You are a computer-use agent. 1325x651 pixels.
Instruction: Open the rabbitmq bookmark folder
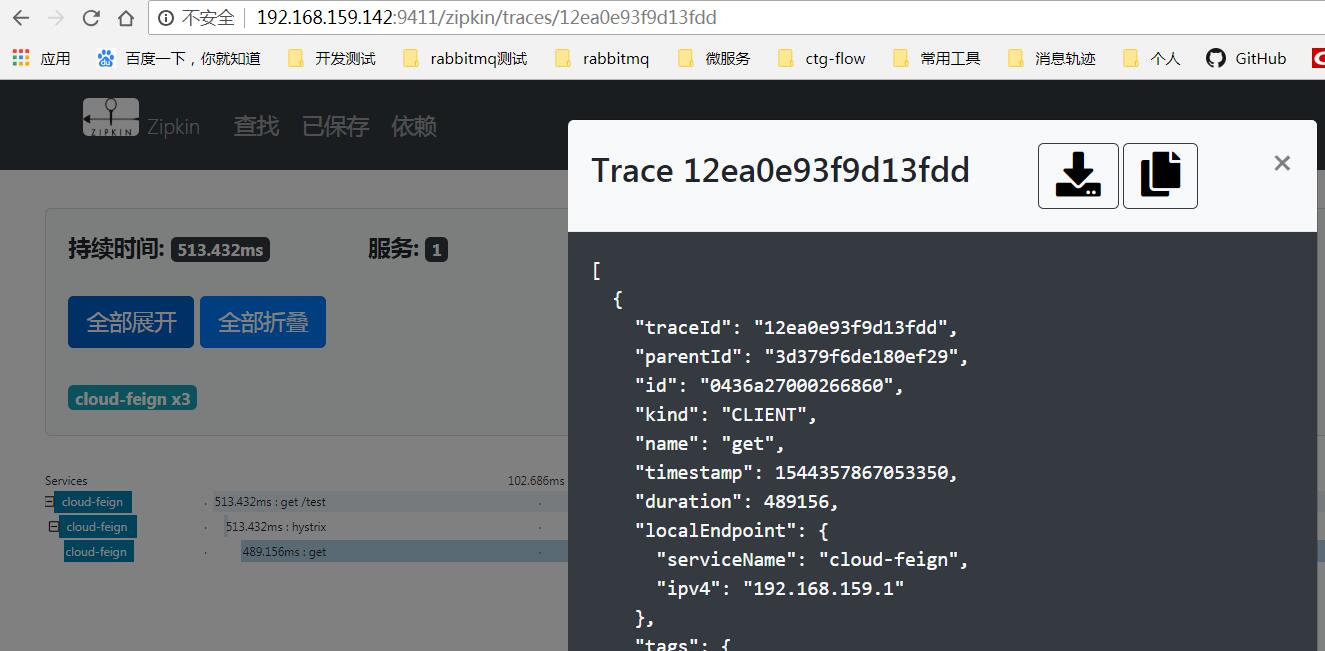pyautogui.click(x=601, y=58)
